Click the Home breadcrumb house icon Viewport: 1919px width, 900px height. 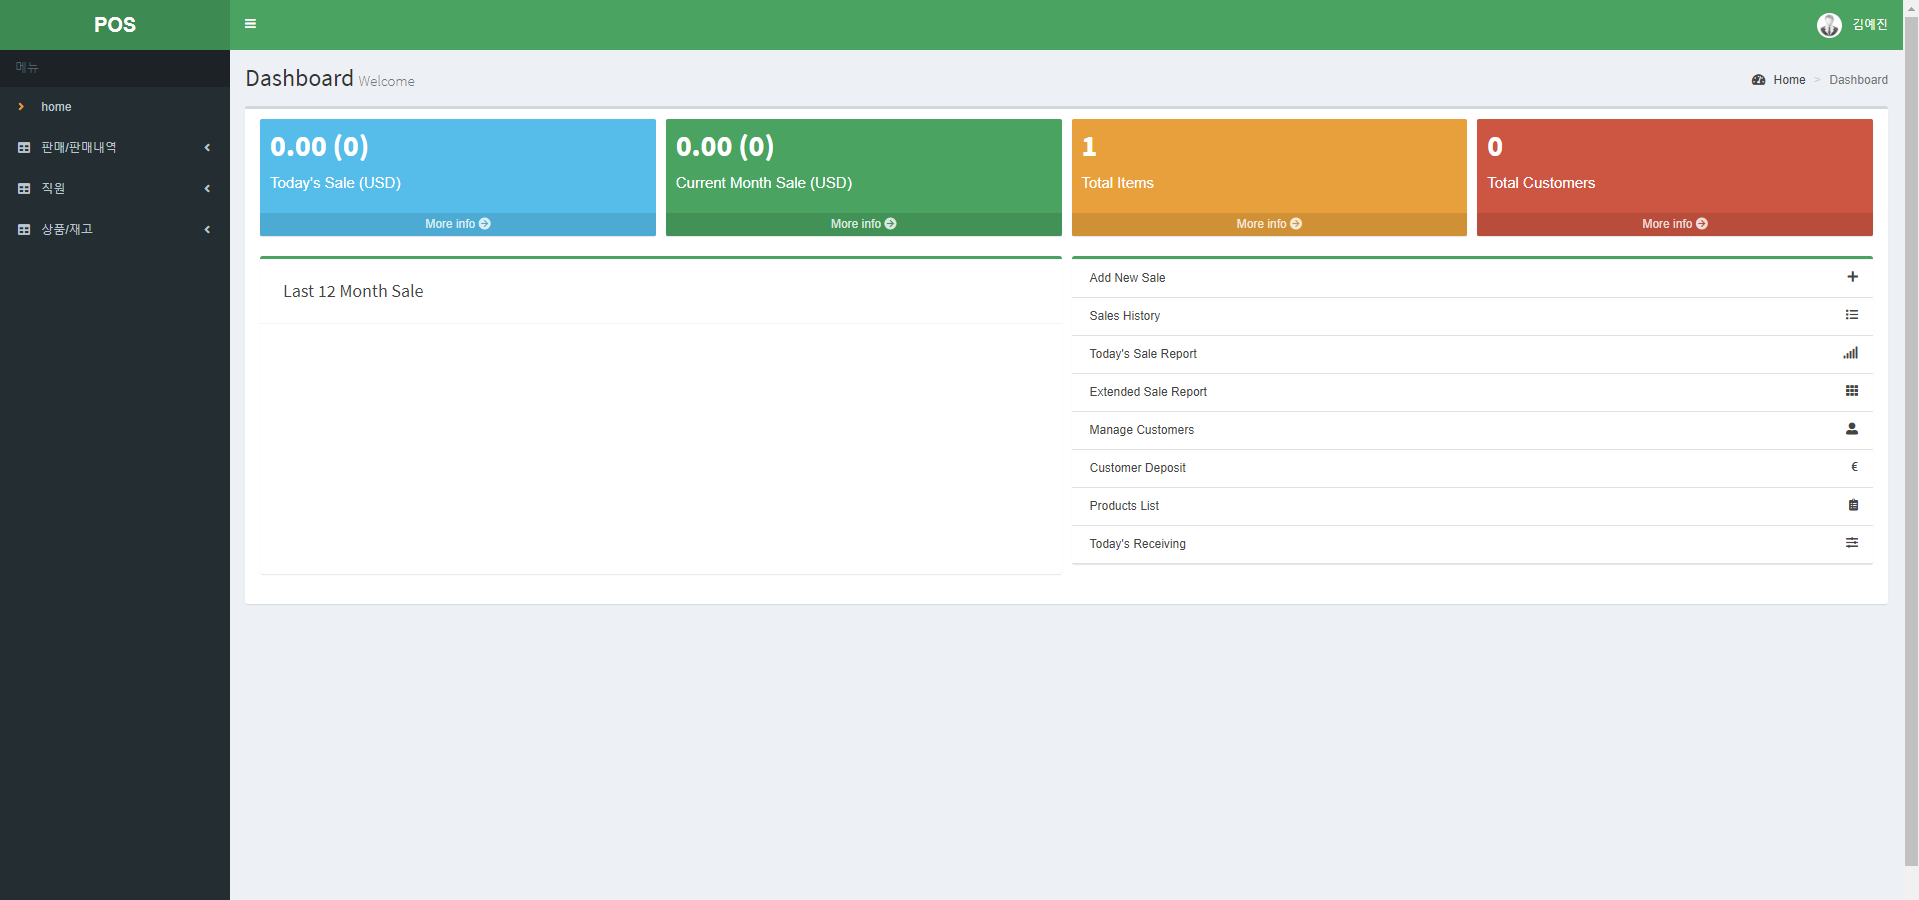[x=1758, y=79]
